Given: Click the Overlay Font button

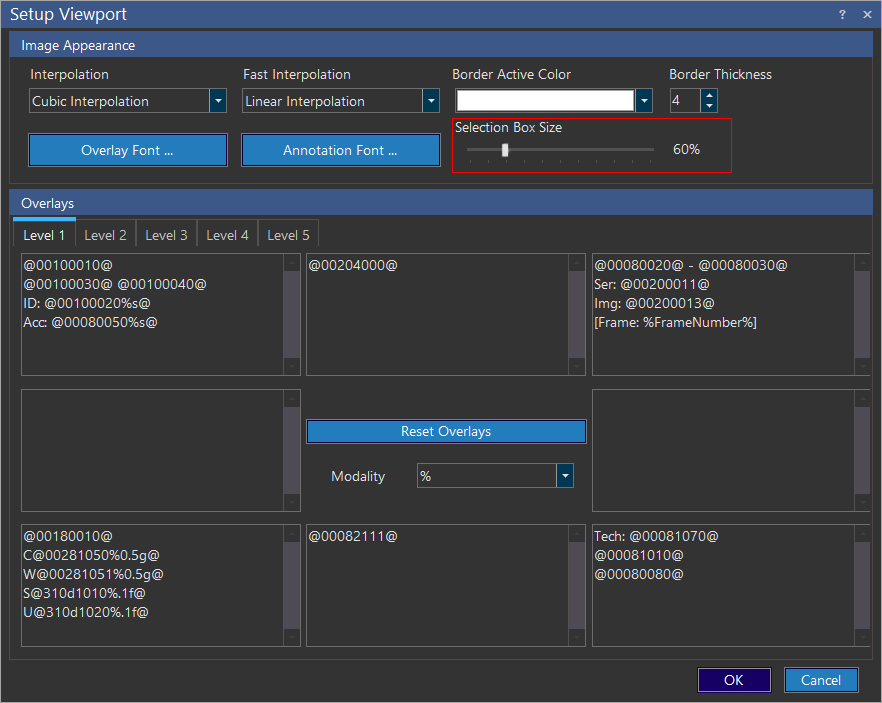Looking at the screenshot, I should [127, 150].
